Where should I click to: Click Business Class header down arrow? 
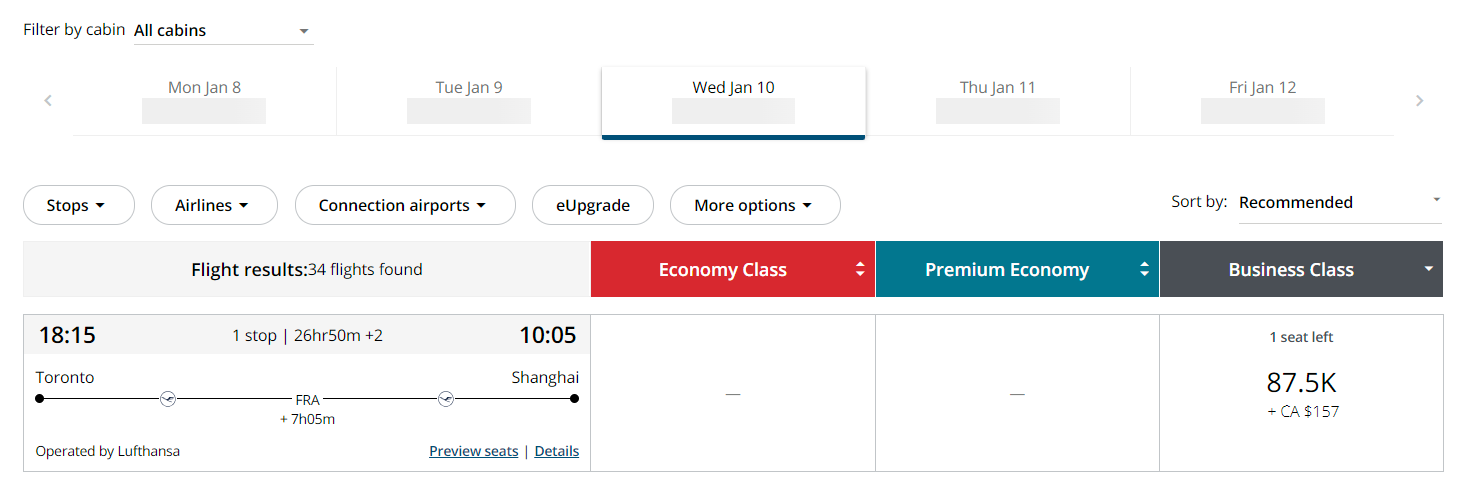click(1429, 269)
